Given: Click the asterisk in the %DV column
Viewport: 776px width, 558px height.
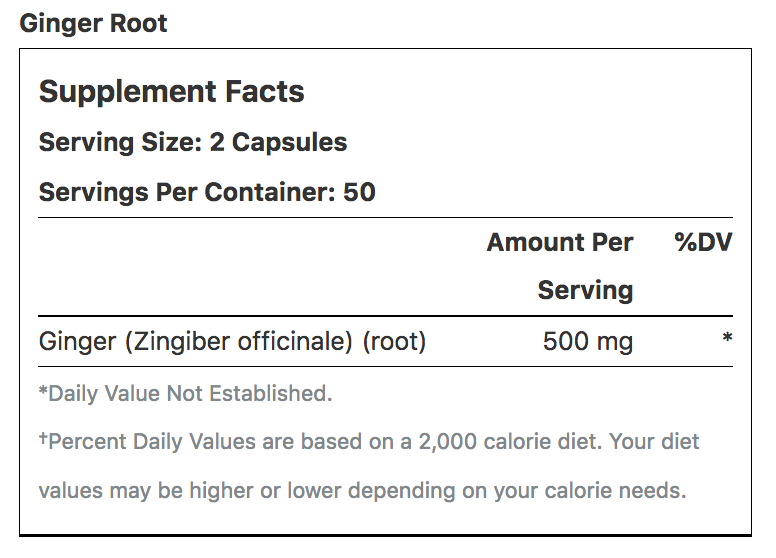Looking at the screenshot, I should (727, 338).
